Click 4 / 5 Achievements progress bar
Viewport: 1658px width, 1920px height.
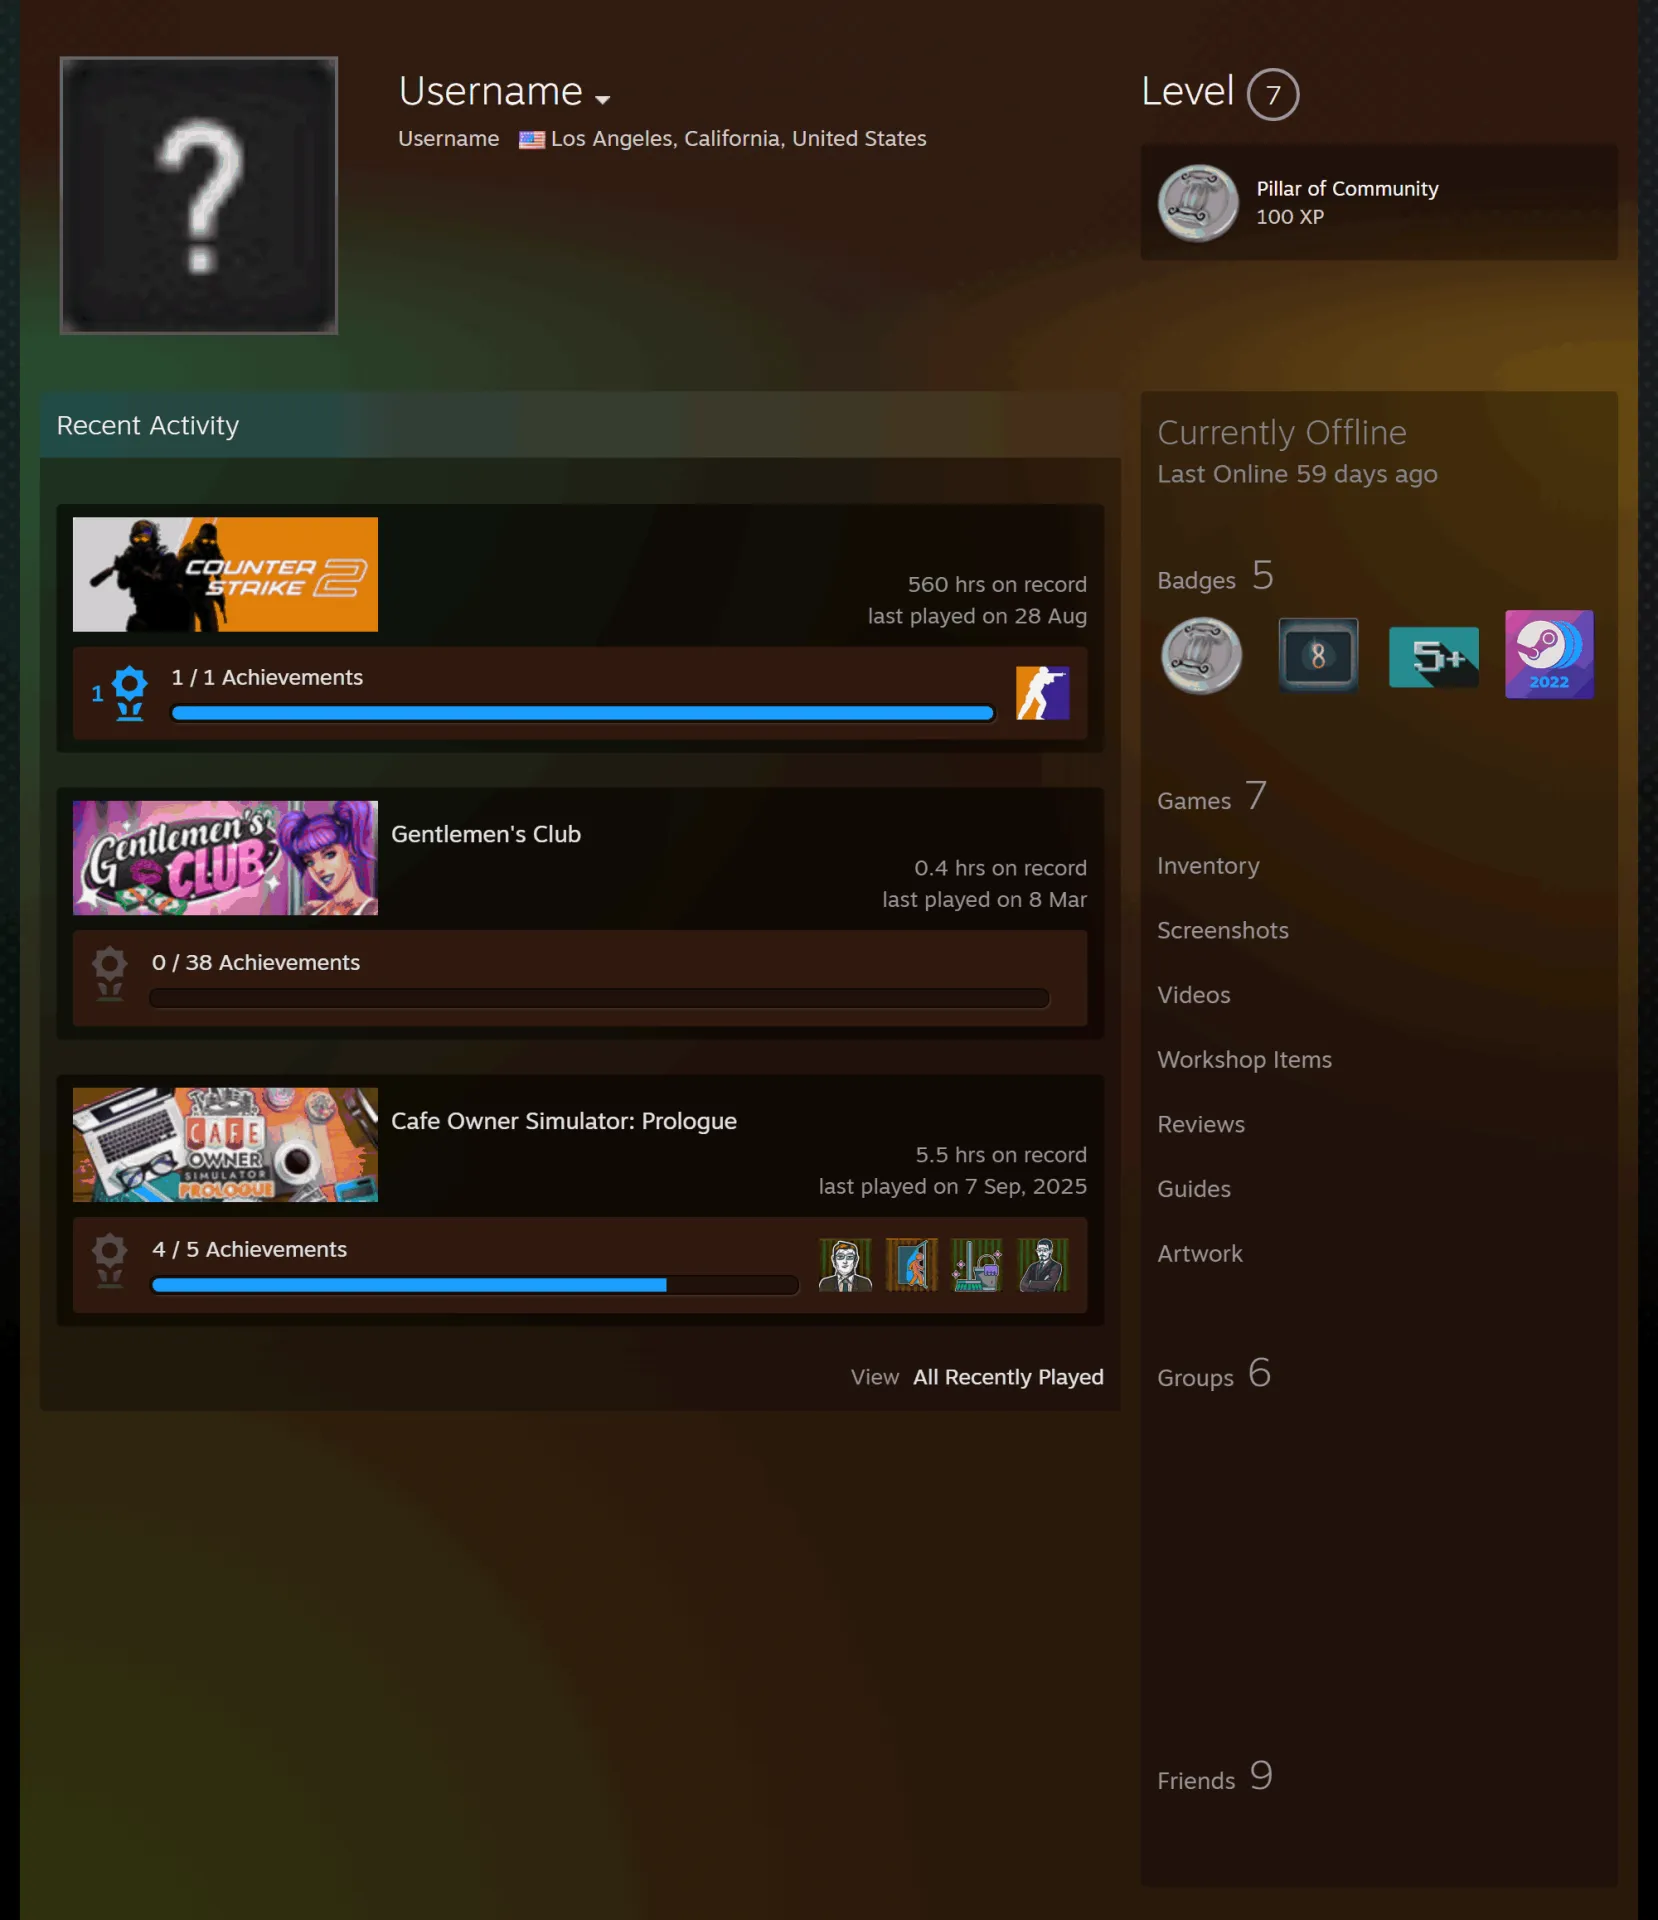coord(475,1285)
